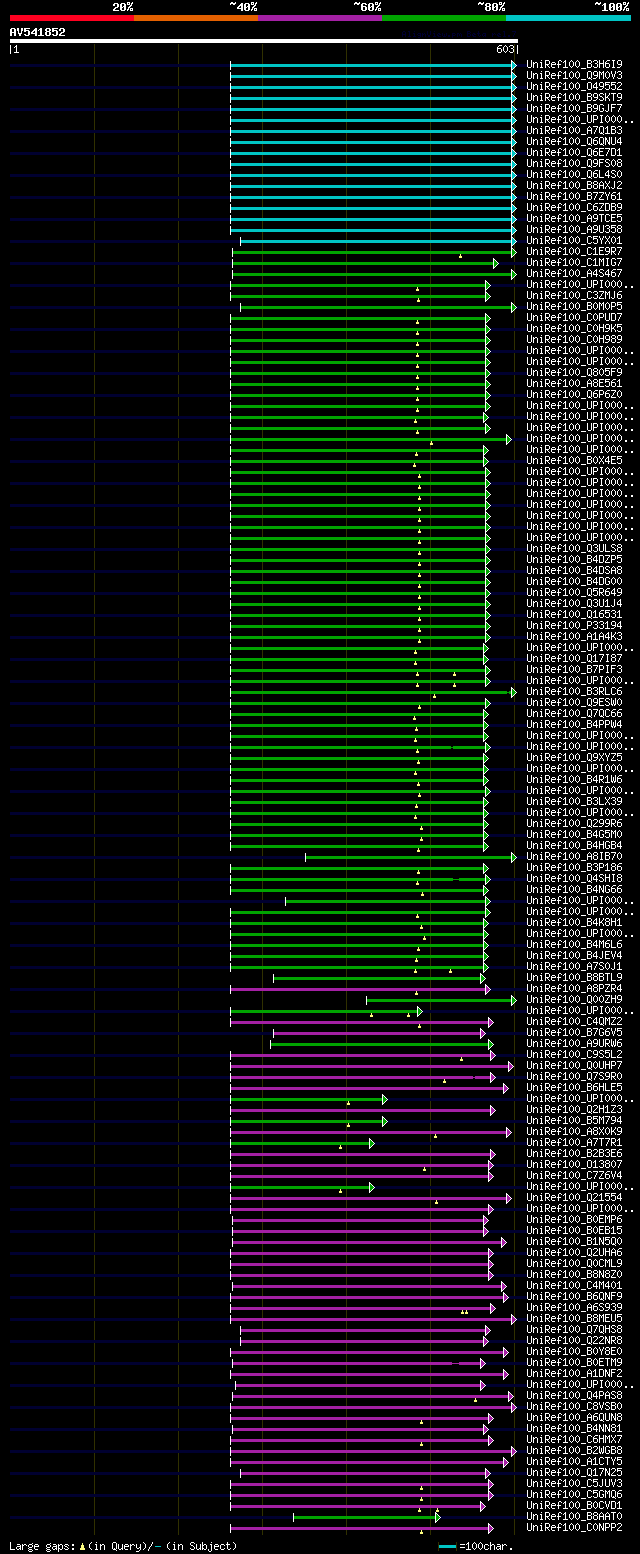Click the arrowhead ending the UniRef100_B3RLC6 bar
Image resolution: width=640 pixels, height=1554 pixels.
tap(514, 692)
